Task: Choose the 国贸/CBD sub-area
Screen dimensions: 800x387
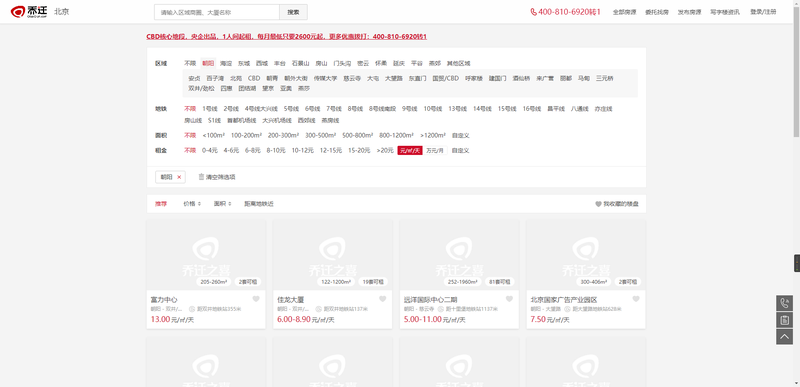Action: click(446, 79)
